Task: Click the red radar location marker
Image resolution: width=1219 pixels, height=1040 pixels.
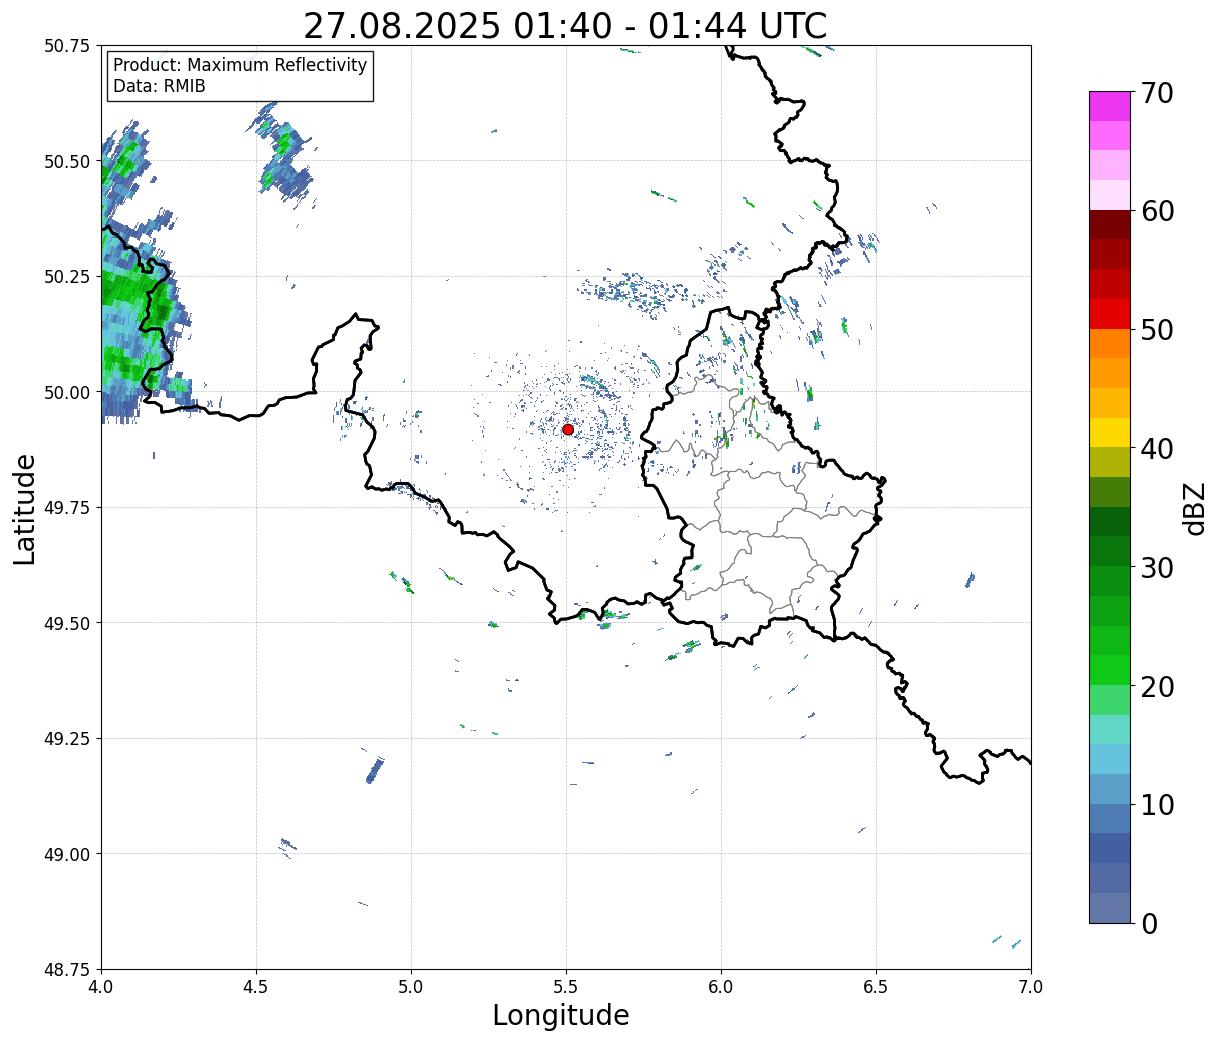Action: (568, 429)
